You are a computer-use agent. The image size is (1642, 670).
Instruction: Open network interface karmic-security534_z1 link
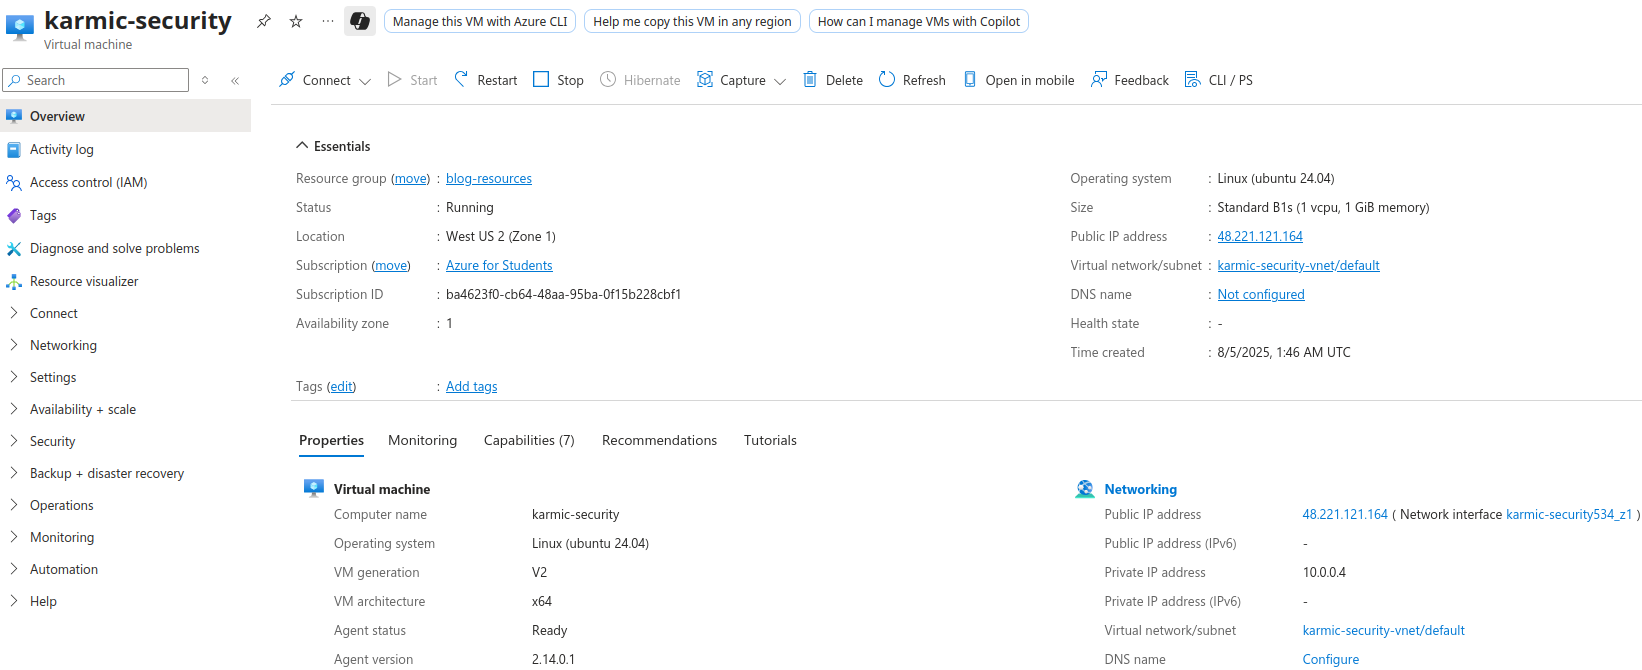point(1569,515)
